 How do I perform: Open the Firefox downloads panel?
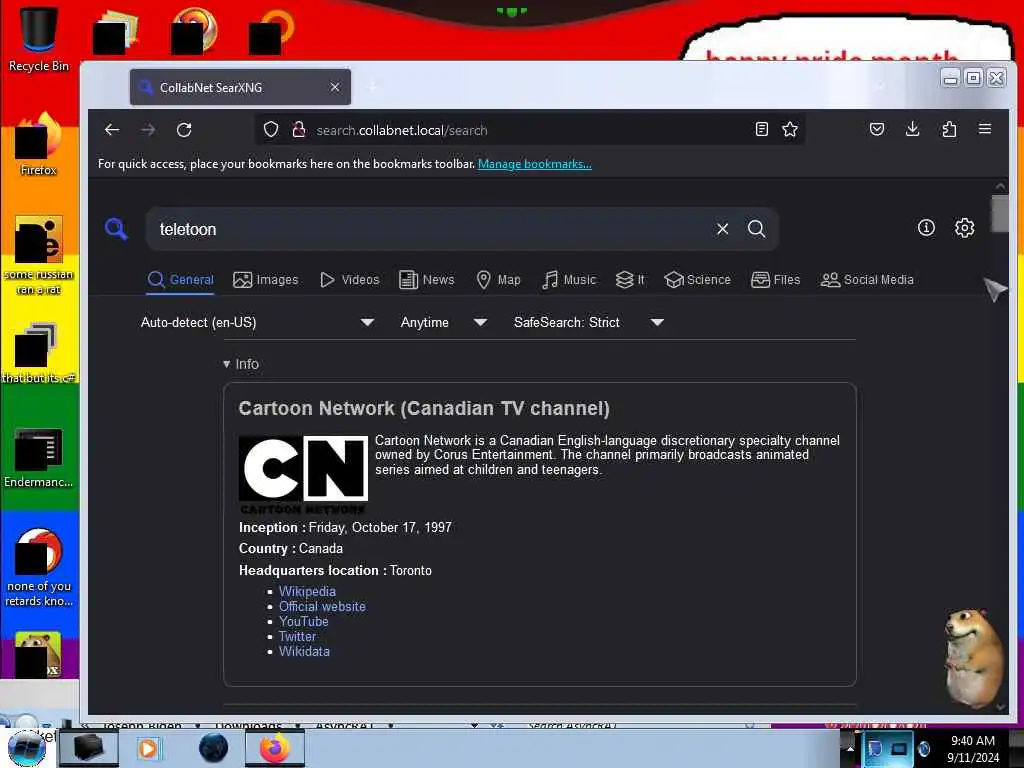(913, 129)
